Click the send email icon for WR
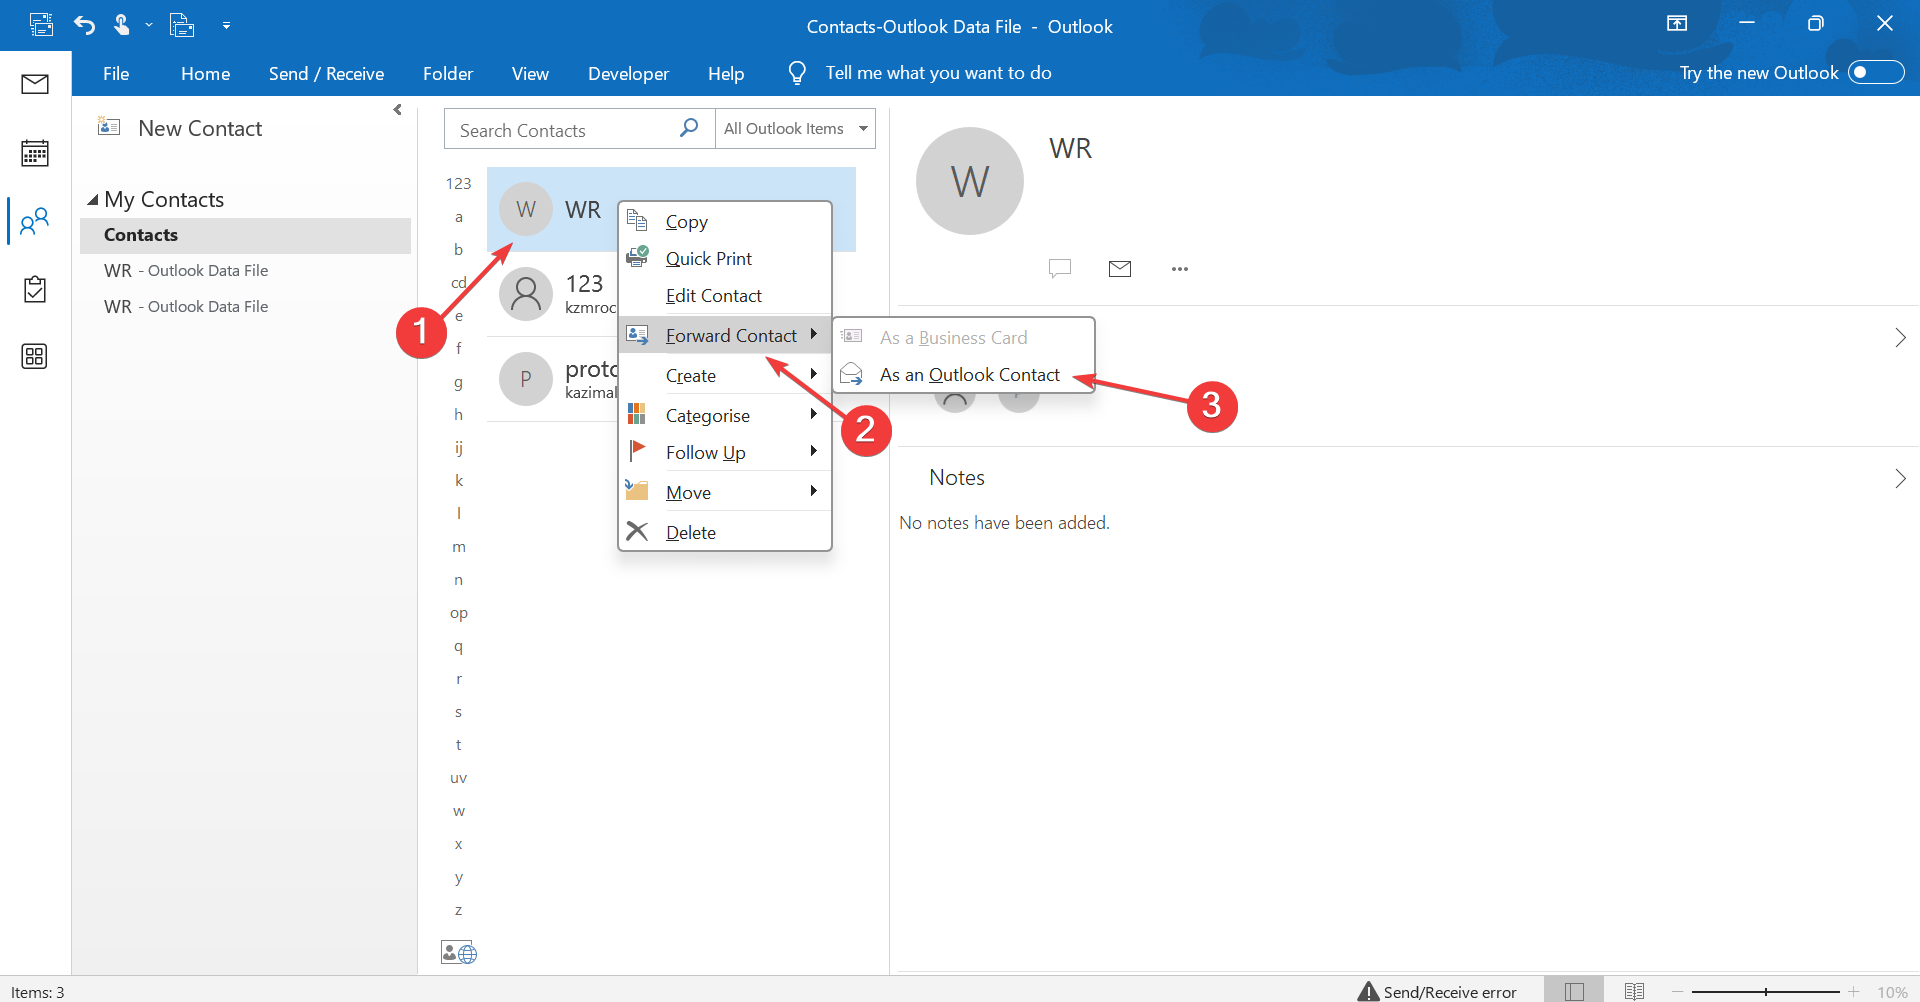The image size is (1920, 1002). (x=1120, y=268)
